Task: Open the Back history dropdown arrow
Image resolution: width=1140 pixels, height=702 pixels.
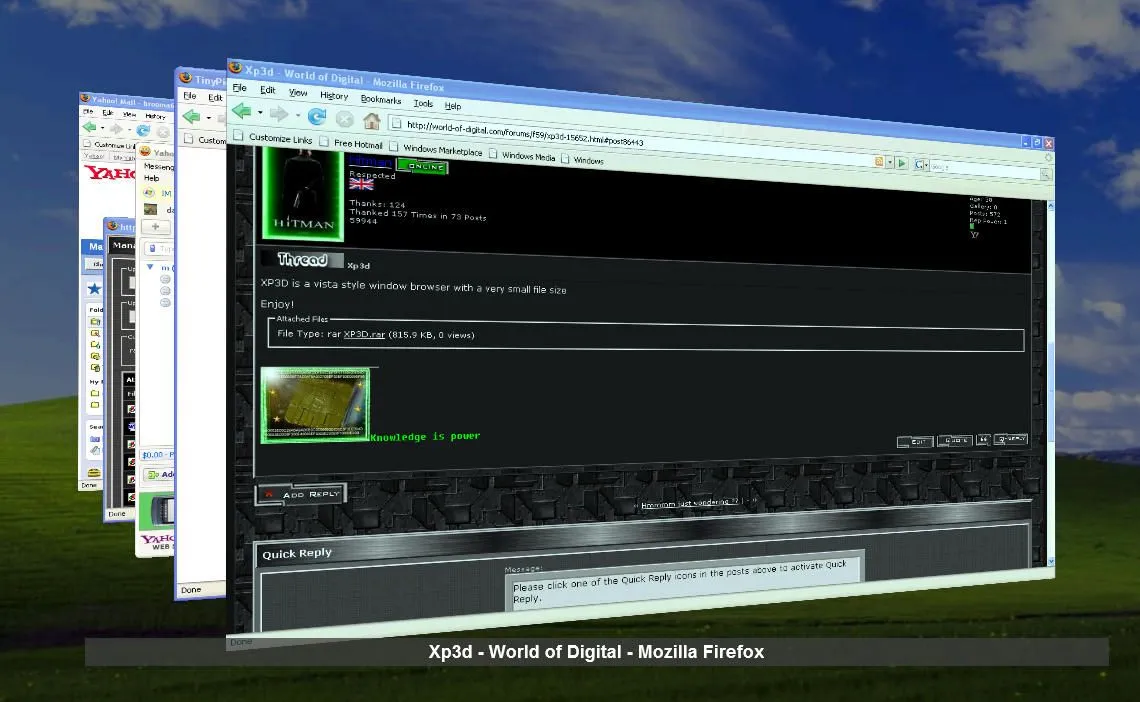Action: [x=260, y=114]
